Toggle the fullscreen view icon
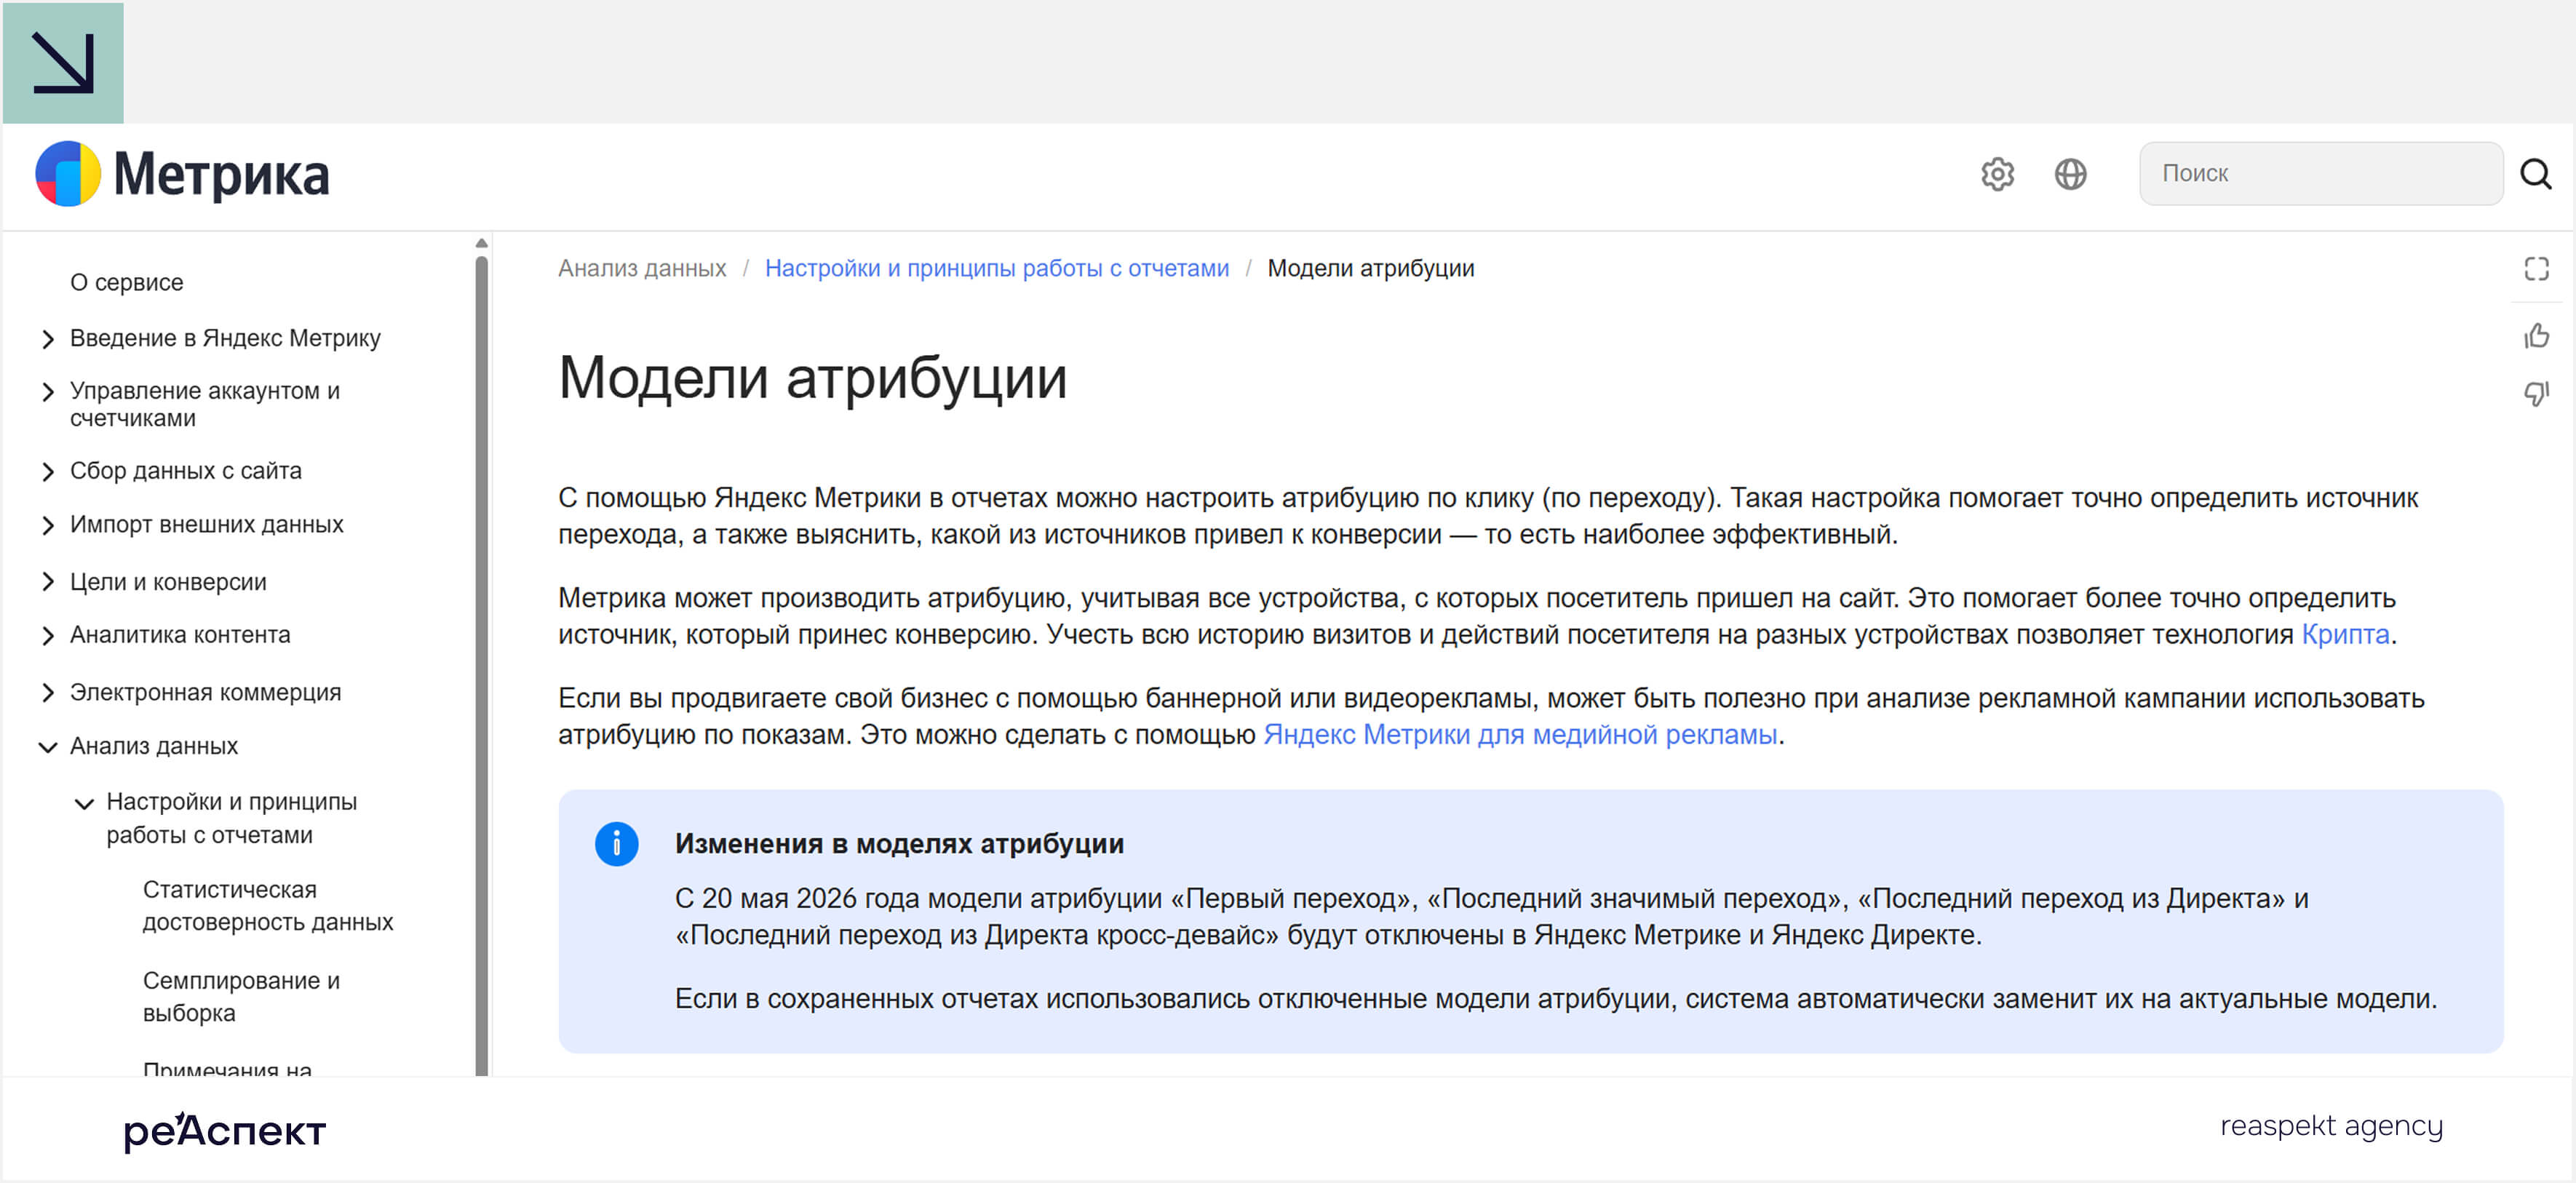2576x1183 pixels. coord(2536,268)
